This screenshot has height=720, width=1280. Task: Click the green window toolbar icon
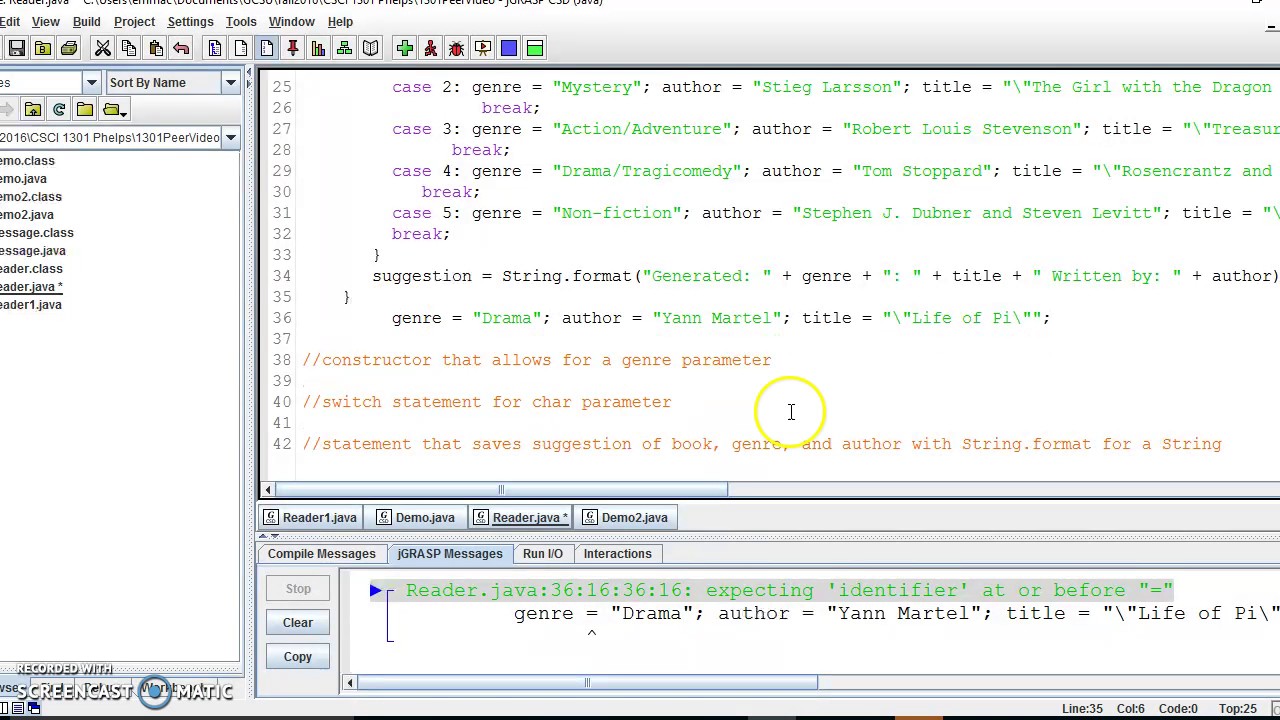pyautogui.click(x=534, y=48)
